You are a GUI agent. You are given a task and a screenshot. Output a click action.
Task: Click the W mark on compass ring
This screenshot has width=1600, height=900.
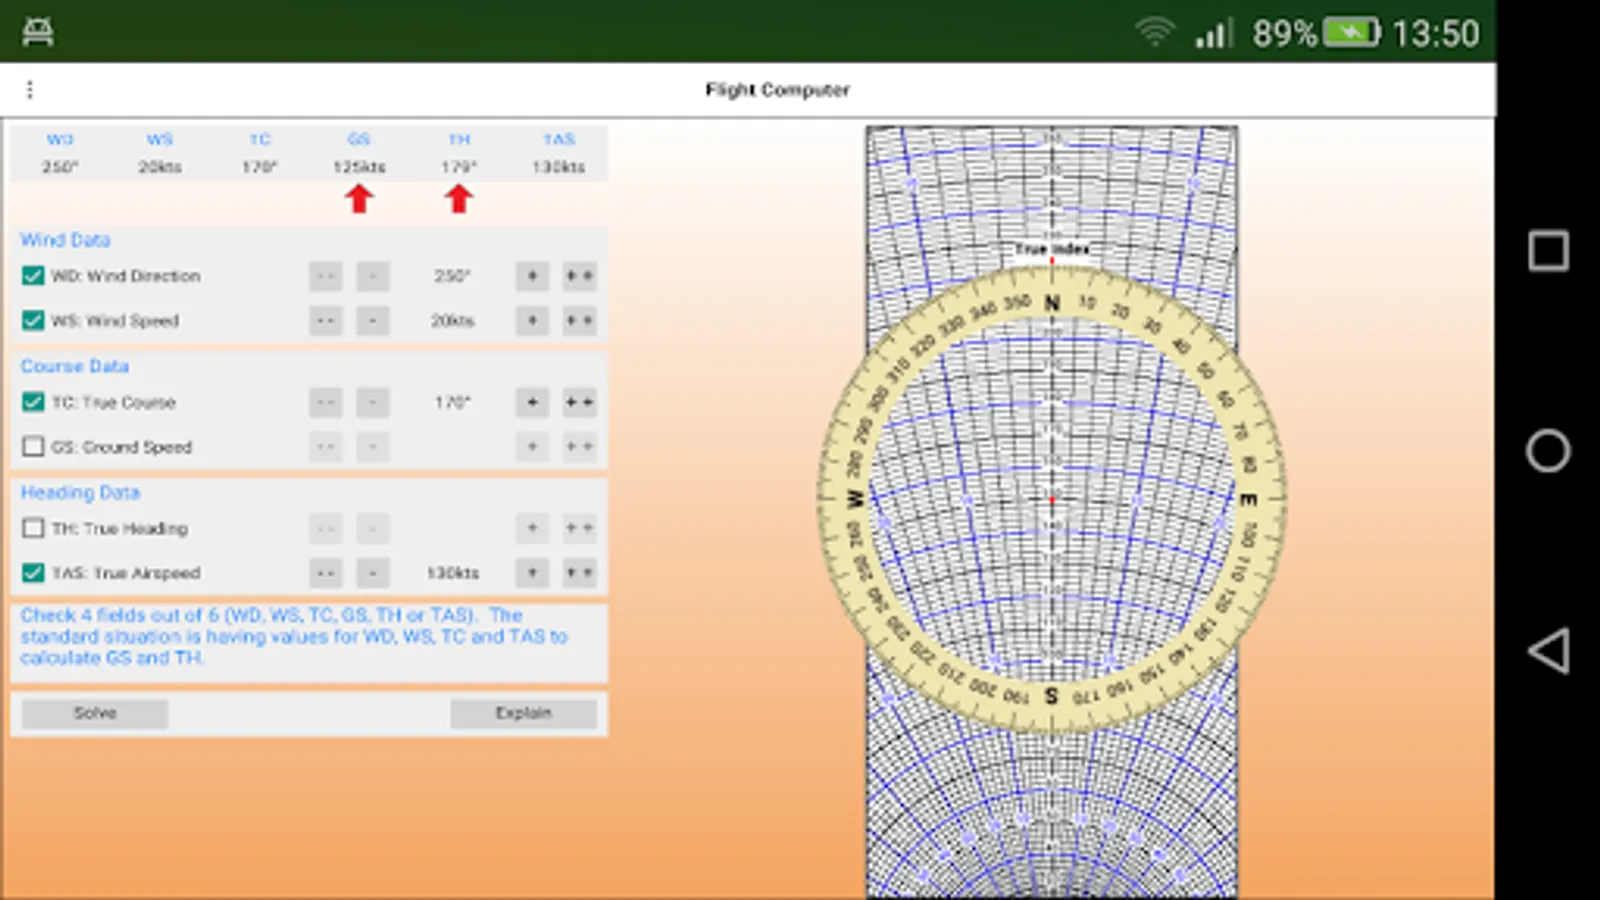point(855,498)
